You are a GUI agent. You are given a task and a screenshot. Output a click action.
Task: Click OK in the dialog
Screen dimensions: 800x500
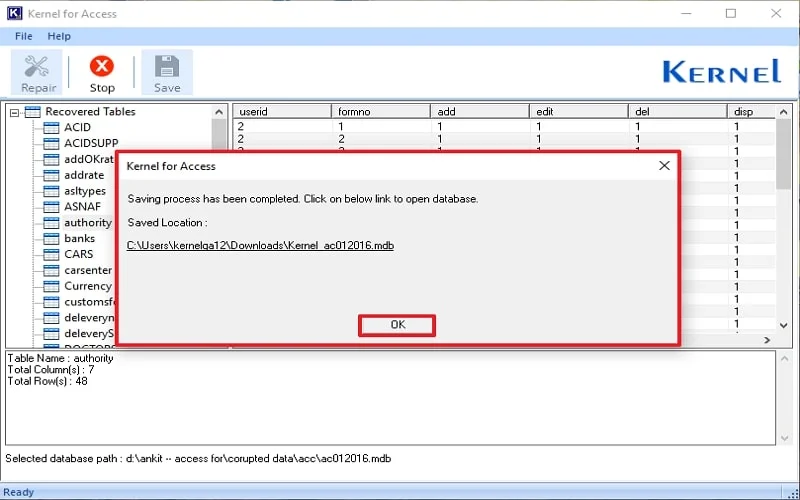tap(397, 325)
